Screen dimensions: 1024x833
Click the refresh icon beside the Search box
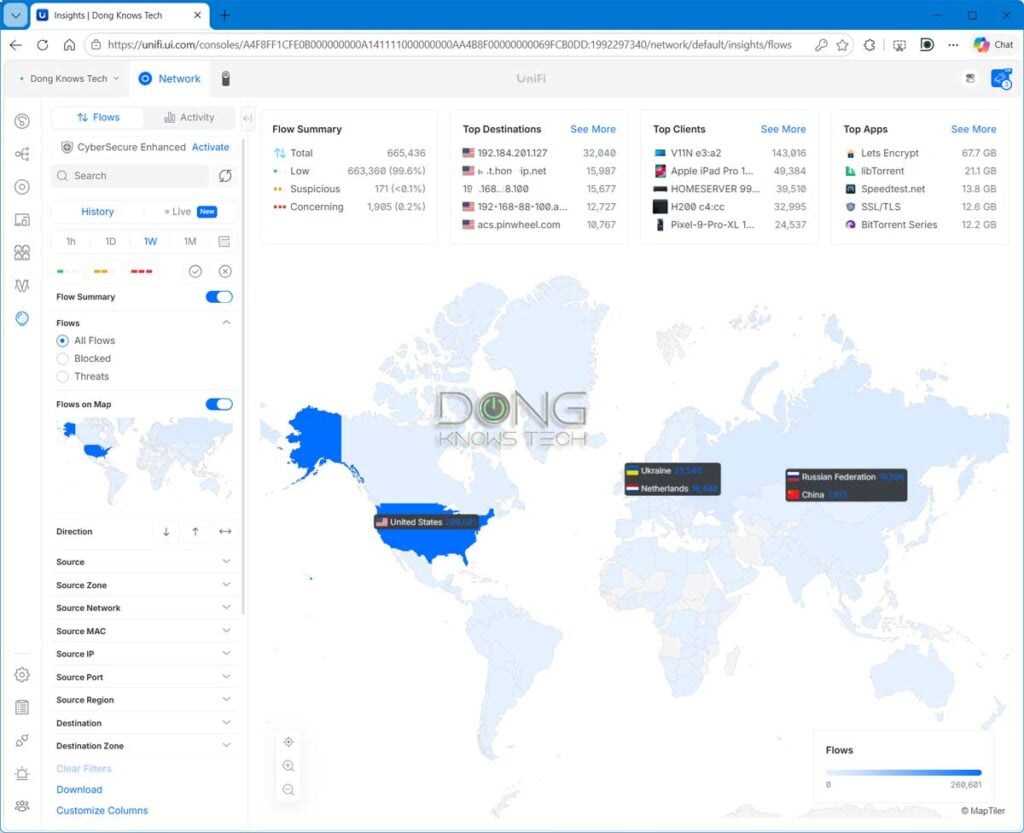[225, 176]
